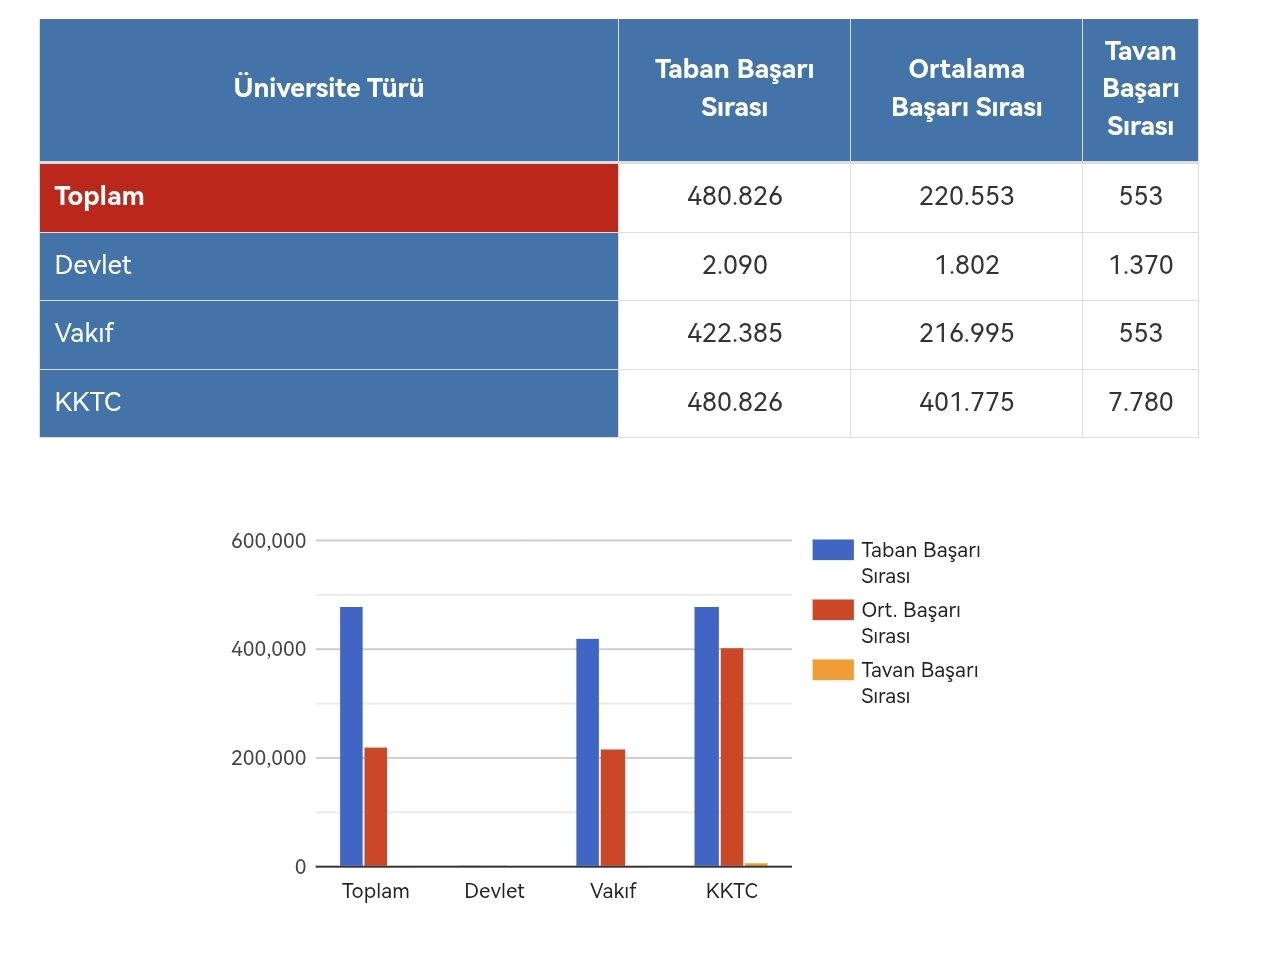Click the 600,000 y-axis label
Screen dimensions: 1274x979
(x=269, y=541)
